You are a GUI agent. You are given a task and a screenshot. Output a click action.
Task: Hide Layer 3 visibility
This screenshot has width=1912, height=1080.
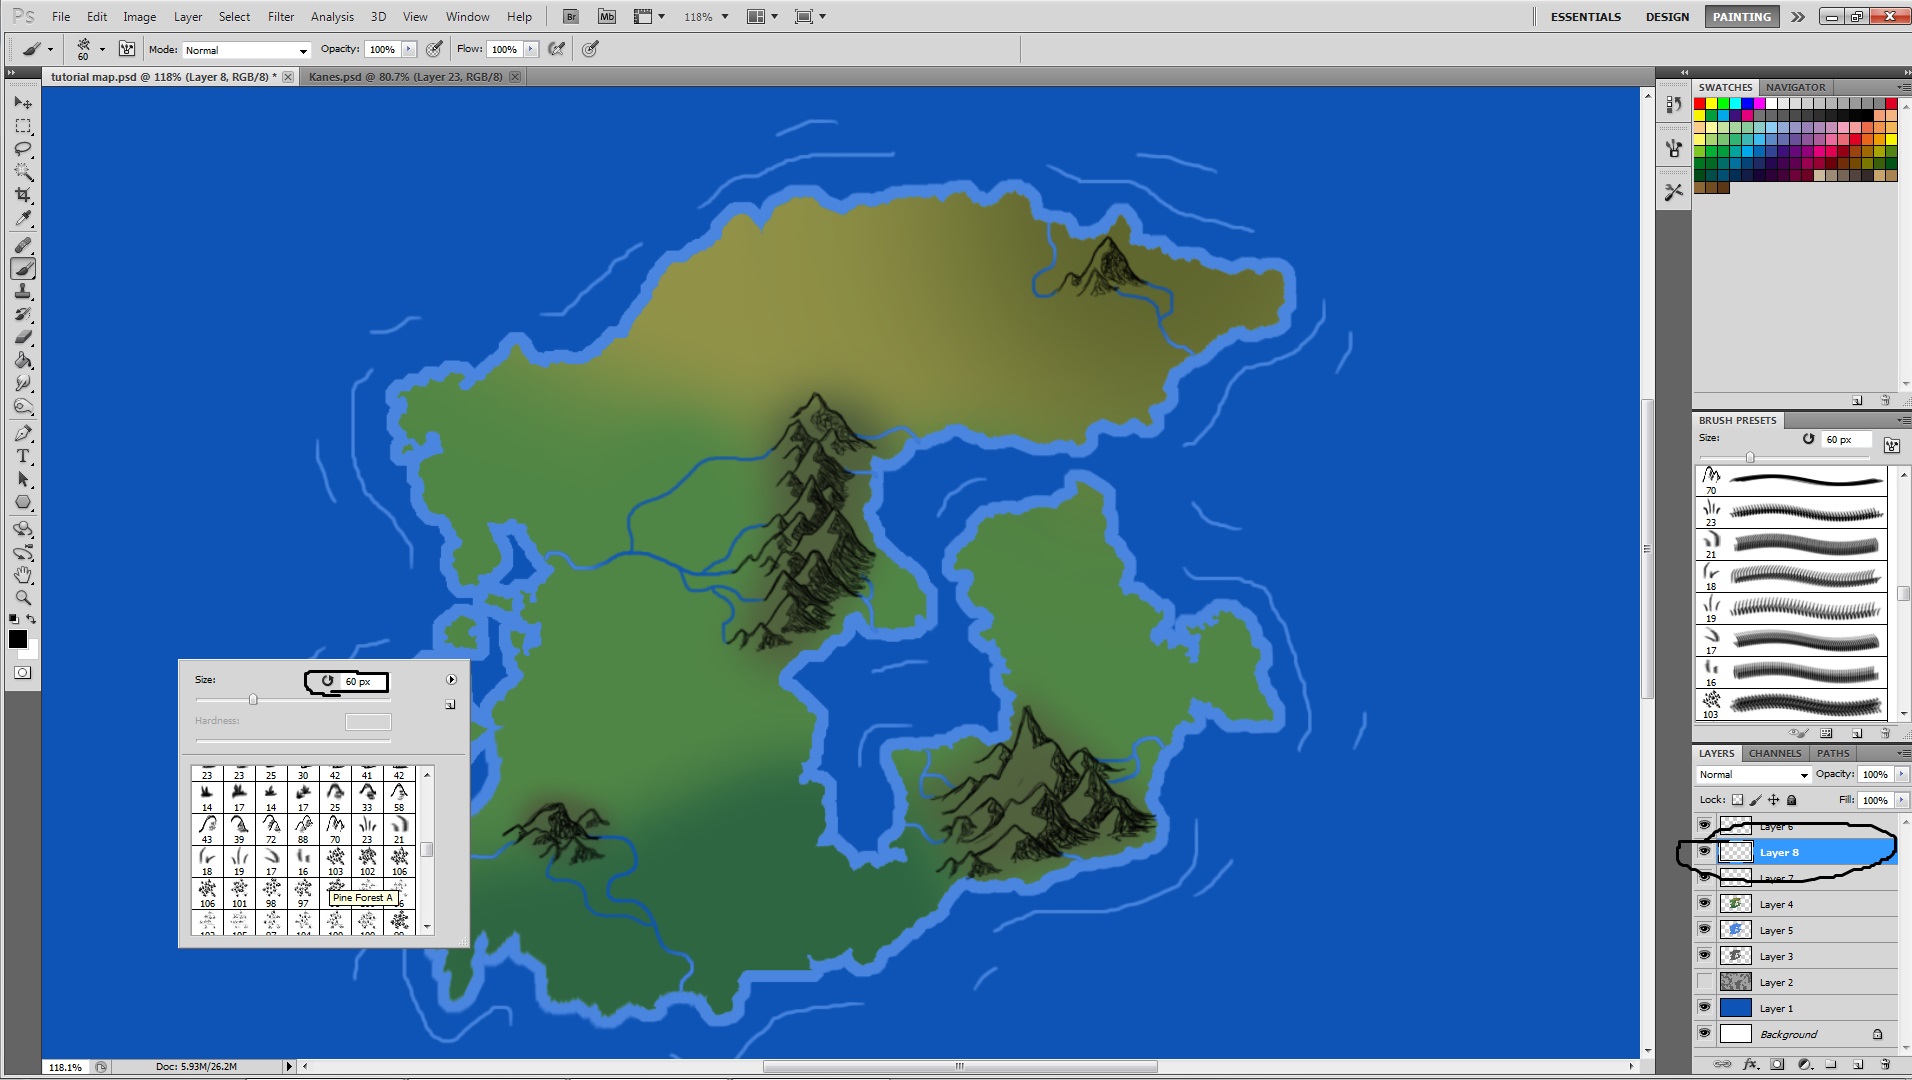[1705, 955]
